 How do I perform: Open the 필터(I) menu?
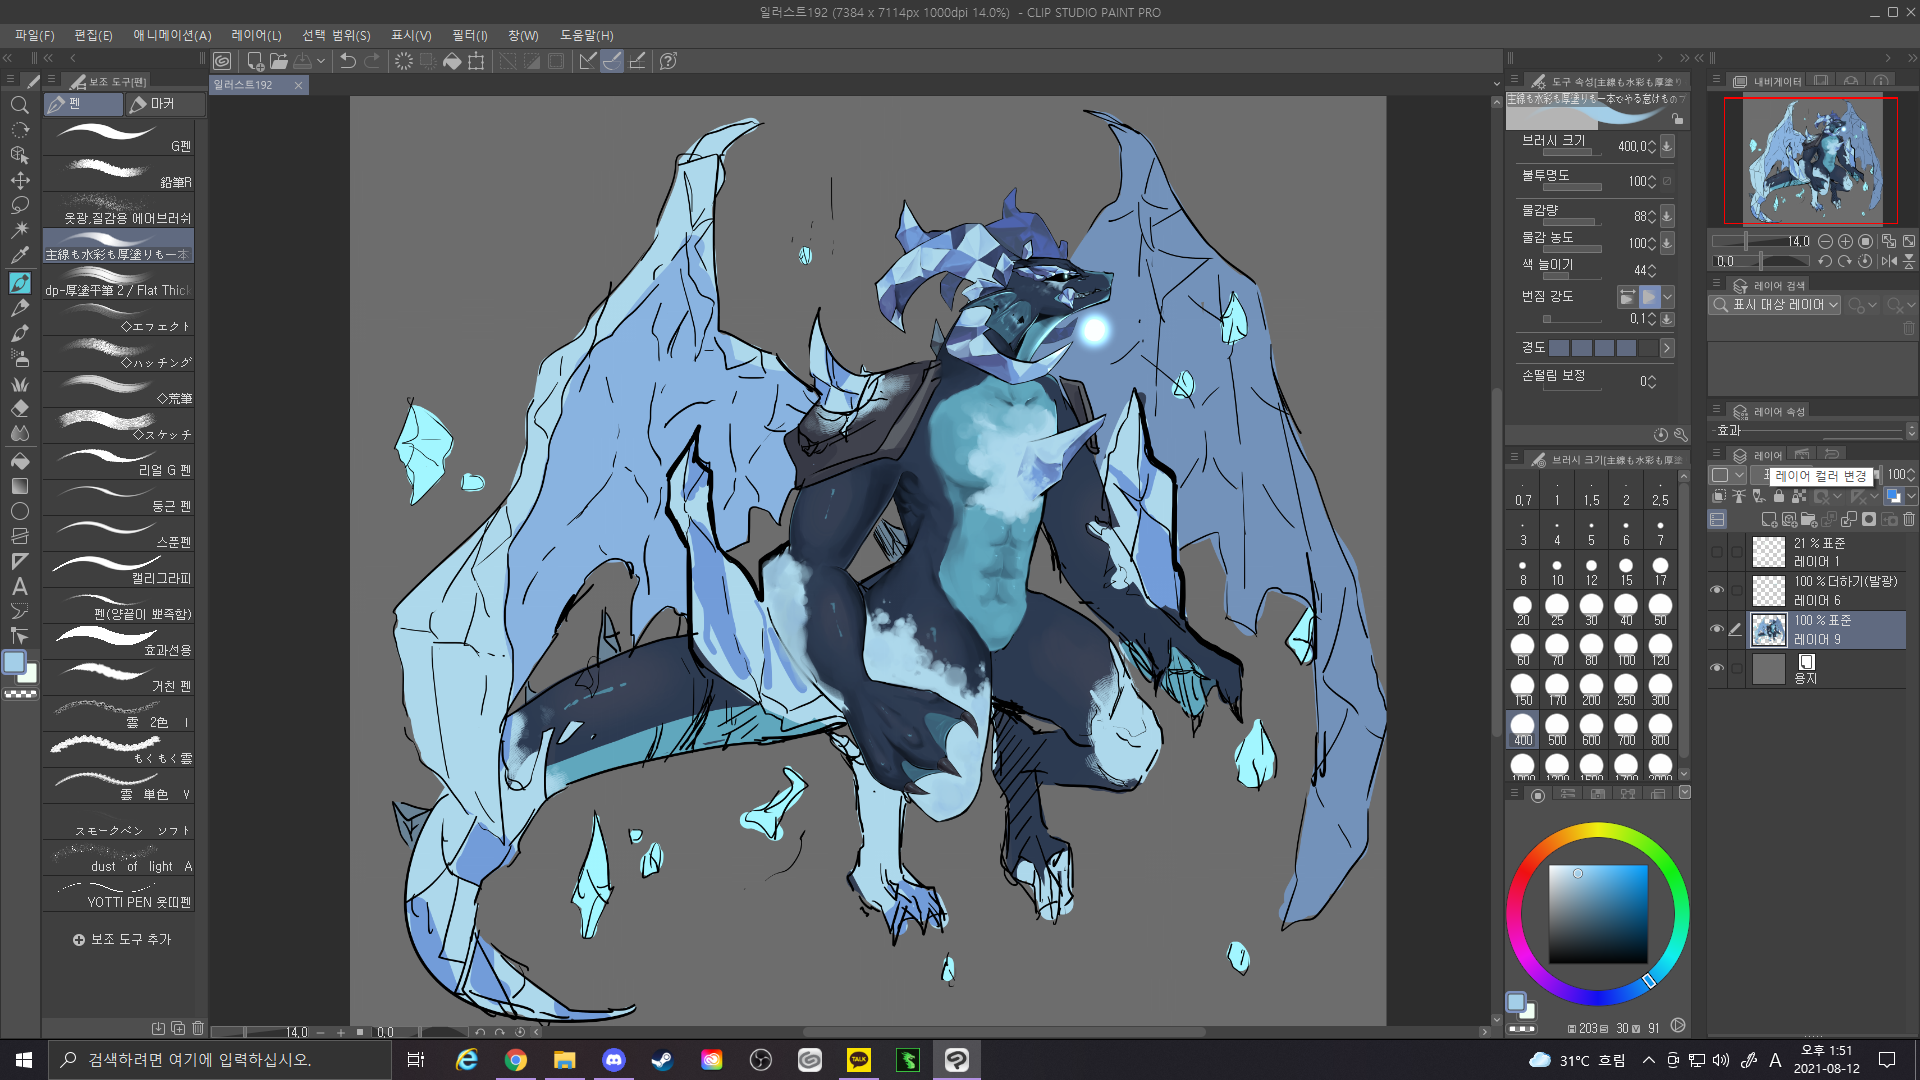[469, 35]
